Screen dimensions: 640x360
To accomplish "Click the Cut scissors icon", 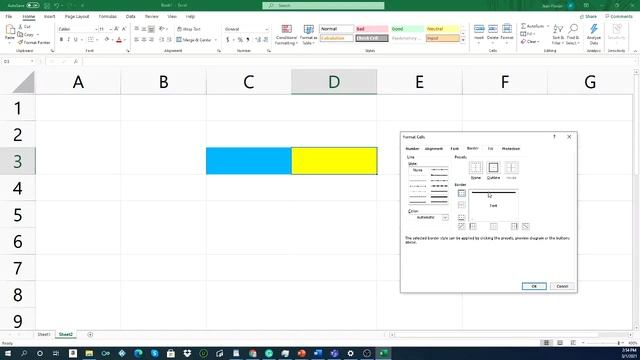I will point(21,27).
